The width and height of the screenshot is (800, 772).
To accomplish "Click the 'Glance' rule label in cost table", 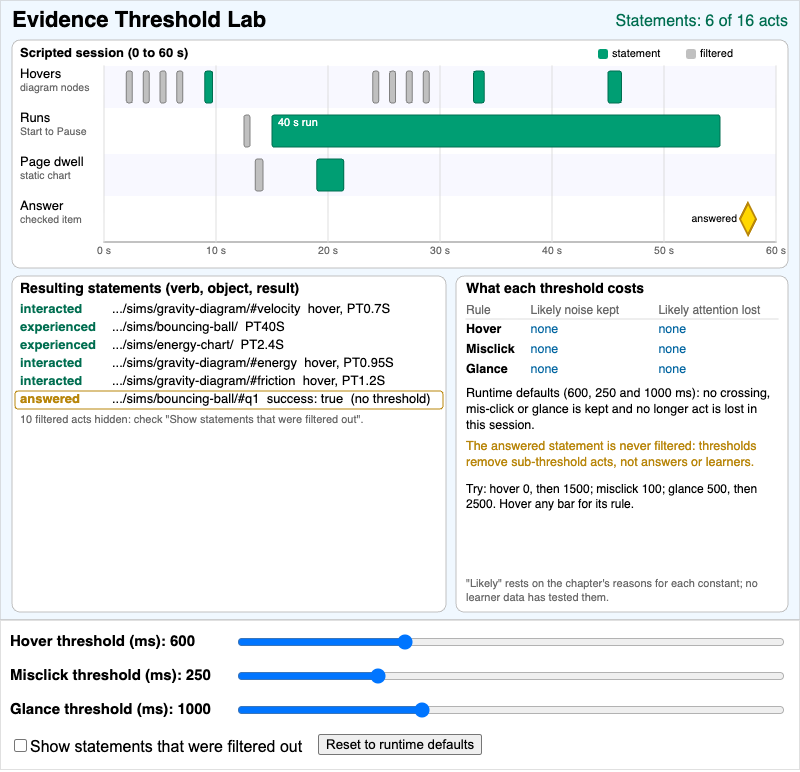I will [487, 369].
